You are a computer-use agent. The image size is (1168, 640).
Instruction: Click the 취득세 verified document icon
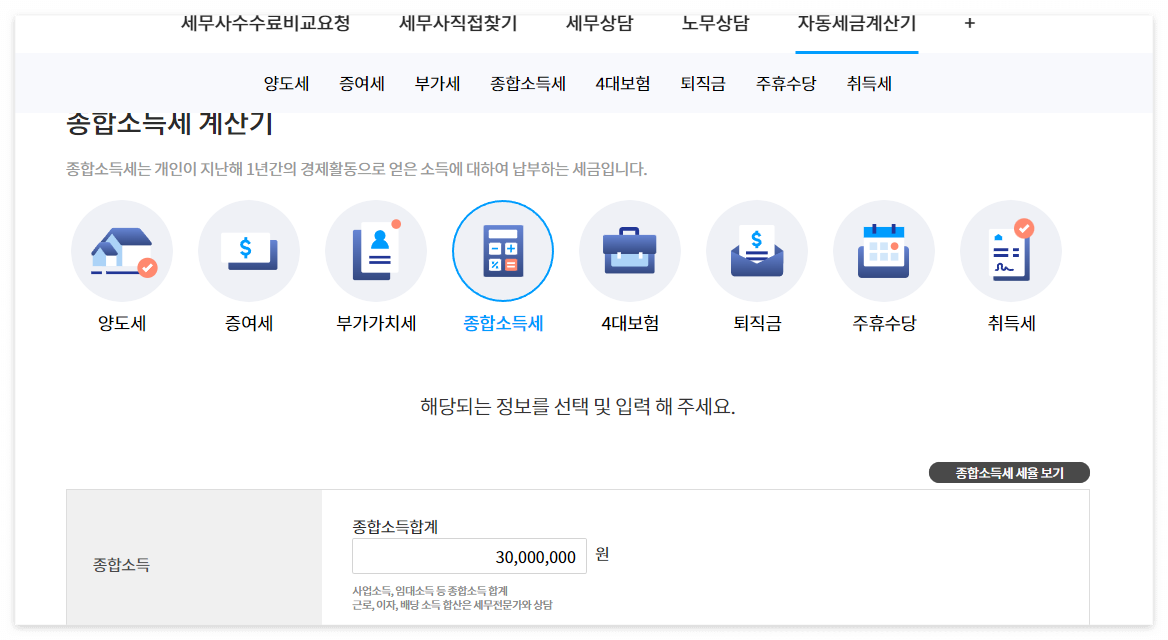coord(1011,251)
